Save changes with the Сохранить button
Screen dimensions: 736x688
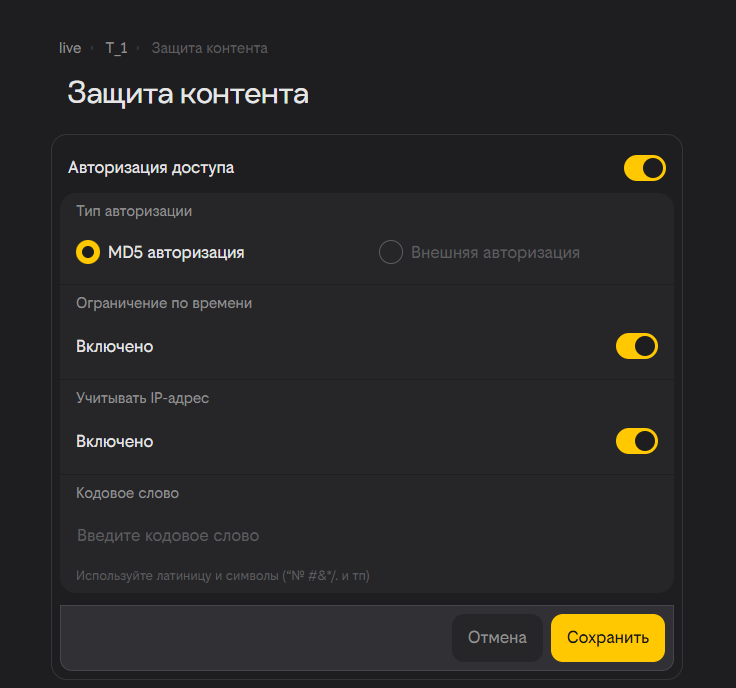608,638
